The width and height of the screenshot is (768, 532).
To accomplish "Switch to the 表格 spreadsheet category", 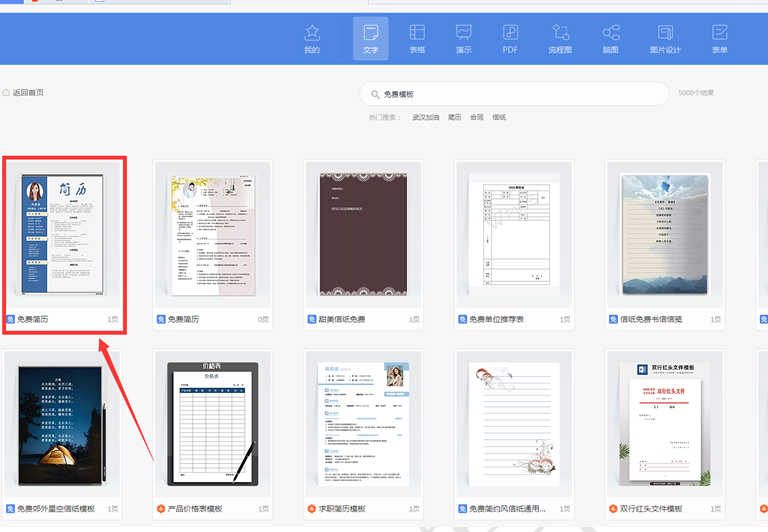I will click(x=417, y=39).
